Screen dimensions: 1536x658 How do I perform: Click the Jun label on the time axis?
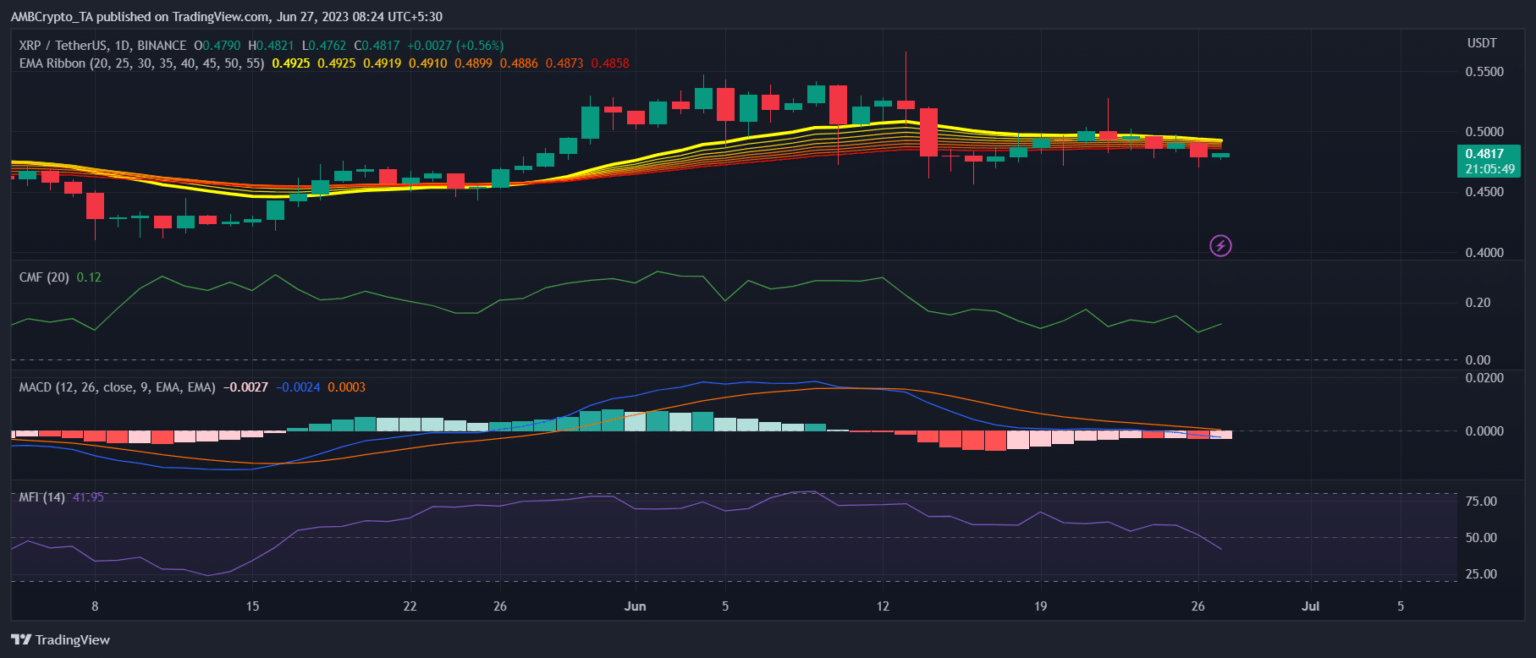[x=634, y=606]
